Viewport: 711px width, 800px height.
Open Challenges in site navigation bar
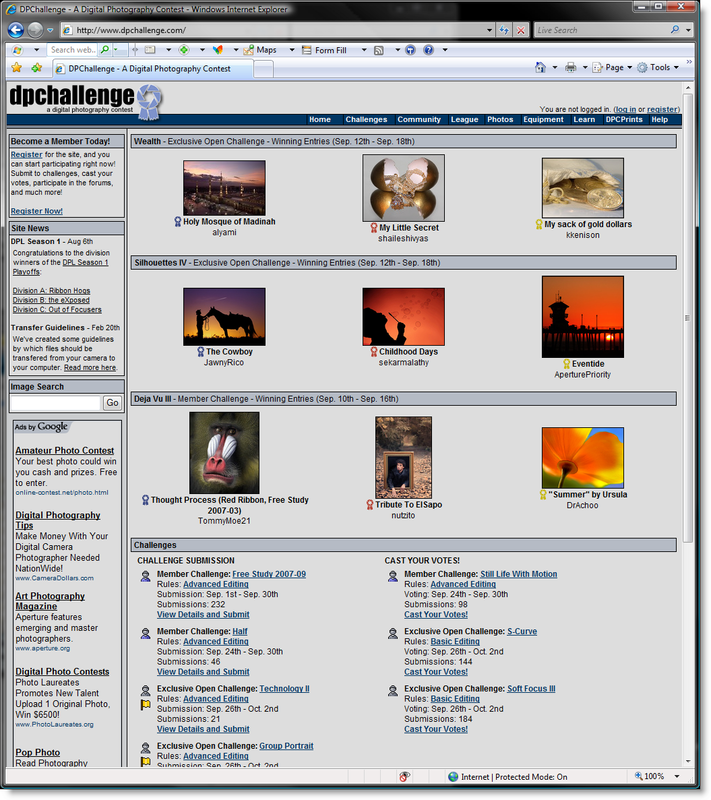point(365,120)
